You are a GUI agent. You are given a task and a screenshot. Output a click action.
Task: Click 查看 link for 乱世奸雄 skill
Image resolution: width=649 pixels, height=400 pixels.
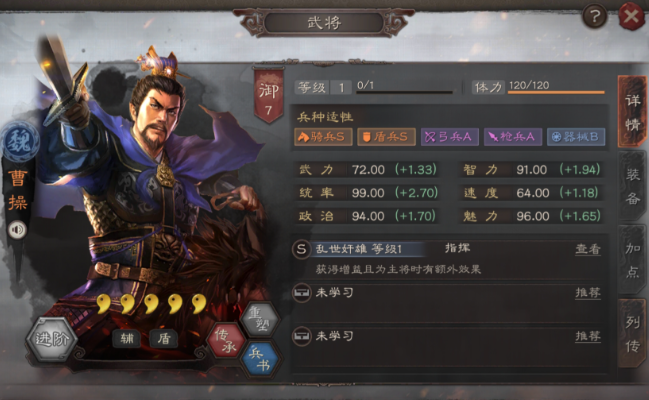pos(588,249)
